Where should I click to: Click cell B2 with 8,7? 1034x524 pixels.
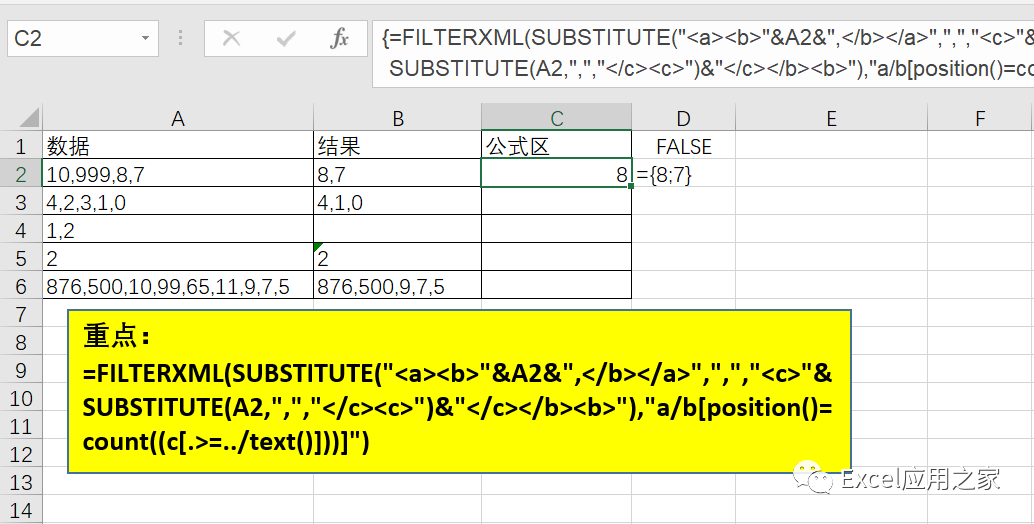398,173
